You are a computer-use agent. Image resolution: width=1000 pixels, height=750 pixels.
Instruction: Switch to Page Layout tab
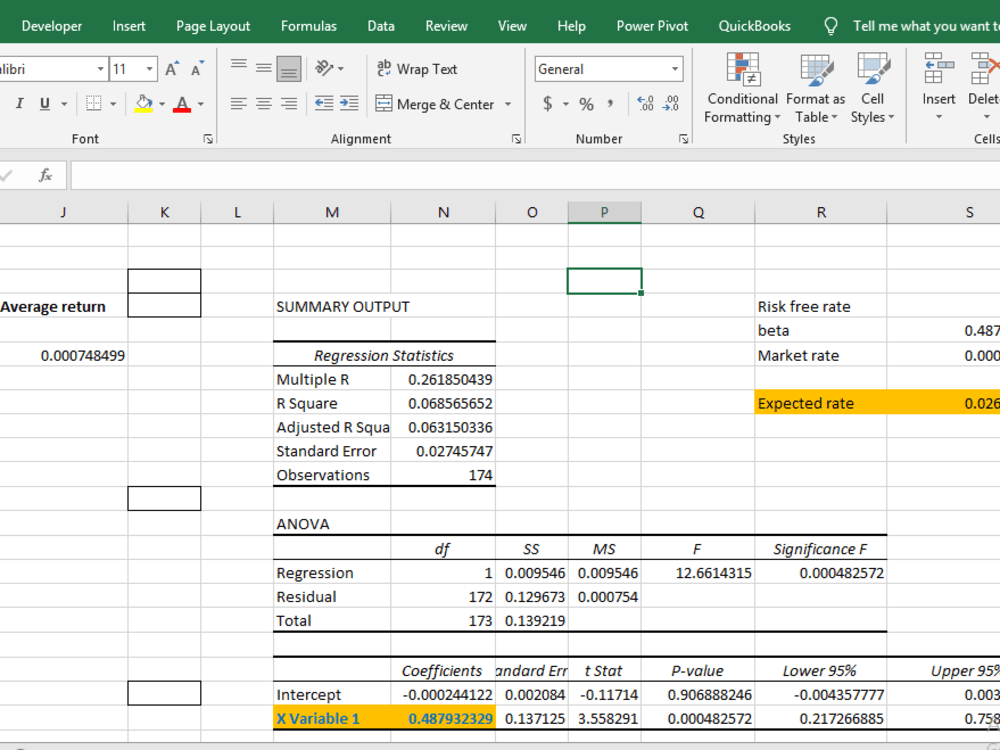coord(213,26)
